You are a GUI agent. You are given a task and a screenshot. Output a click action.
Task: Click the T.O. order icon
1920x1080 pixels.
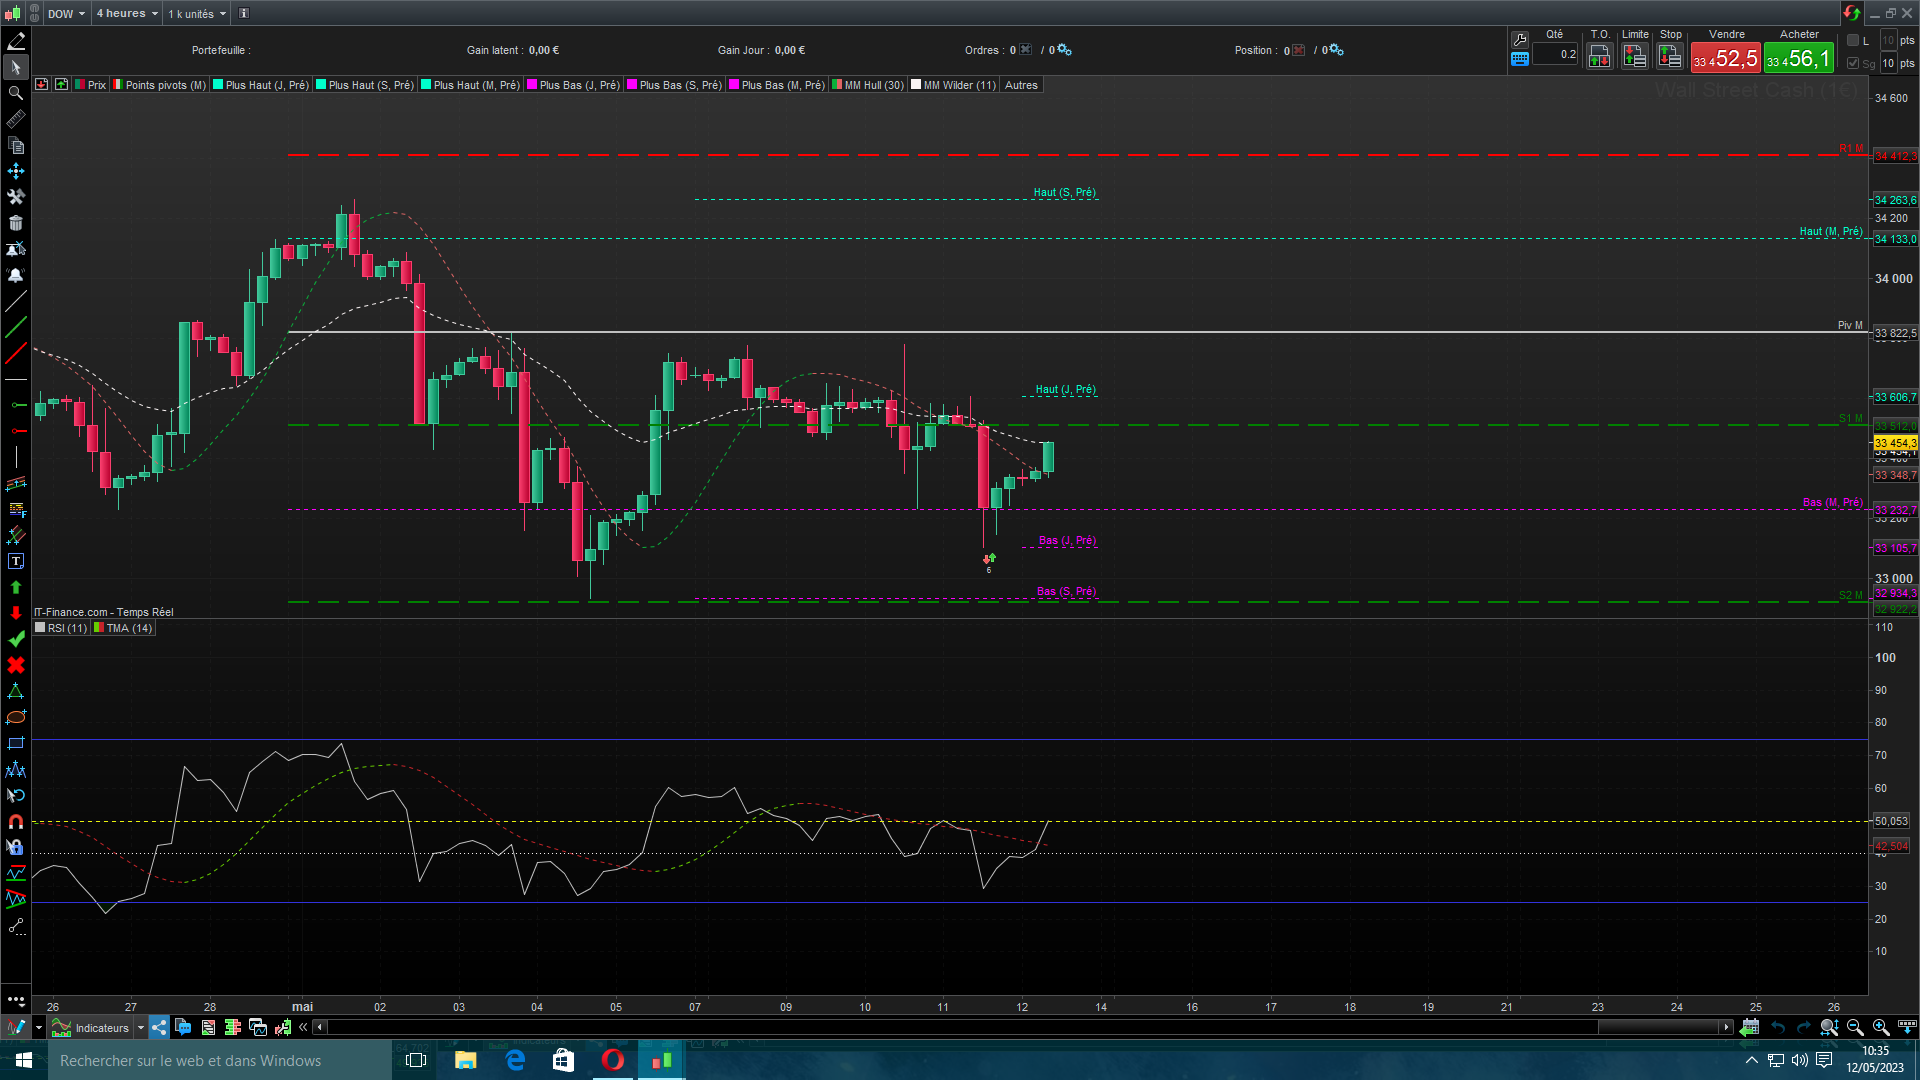pos(1599,56)
